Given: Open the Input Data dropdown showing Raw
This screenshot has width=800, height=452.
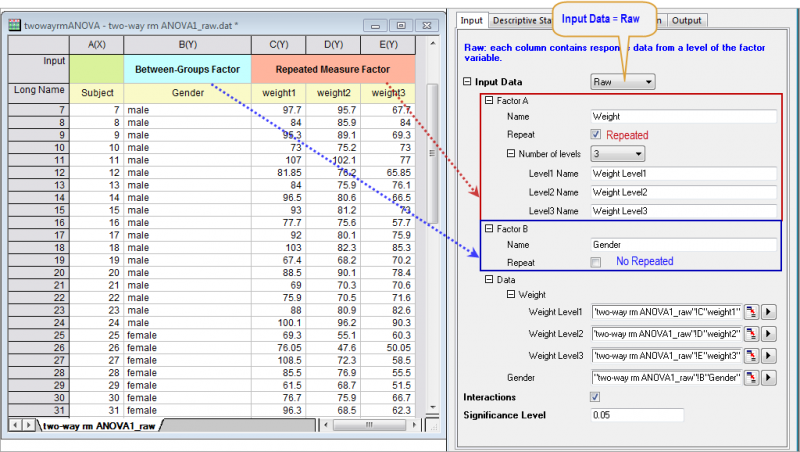Looking at the screenshot, I should (x=623, y=82).
